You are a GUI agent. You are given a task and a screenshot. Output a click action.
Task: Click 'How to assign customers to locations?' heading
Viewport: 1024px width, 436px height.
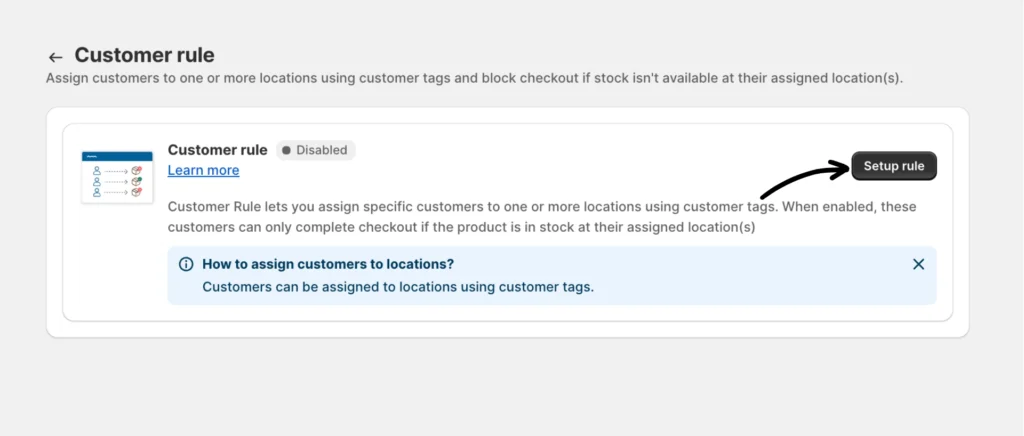(x=328, y=264)
